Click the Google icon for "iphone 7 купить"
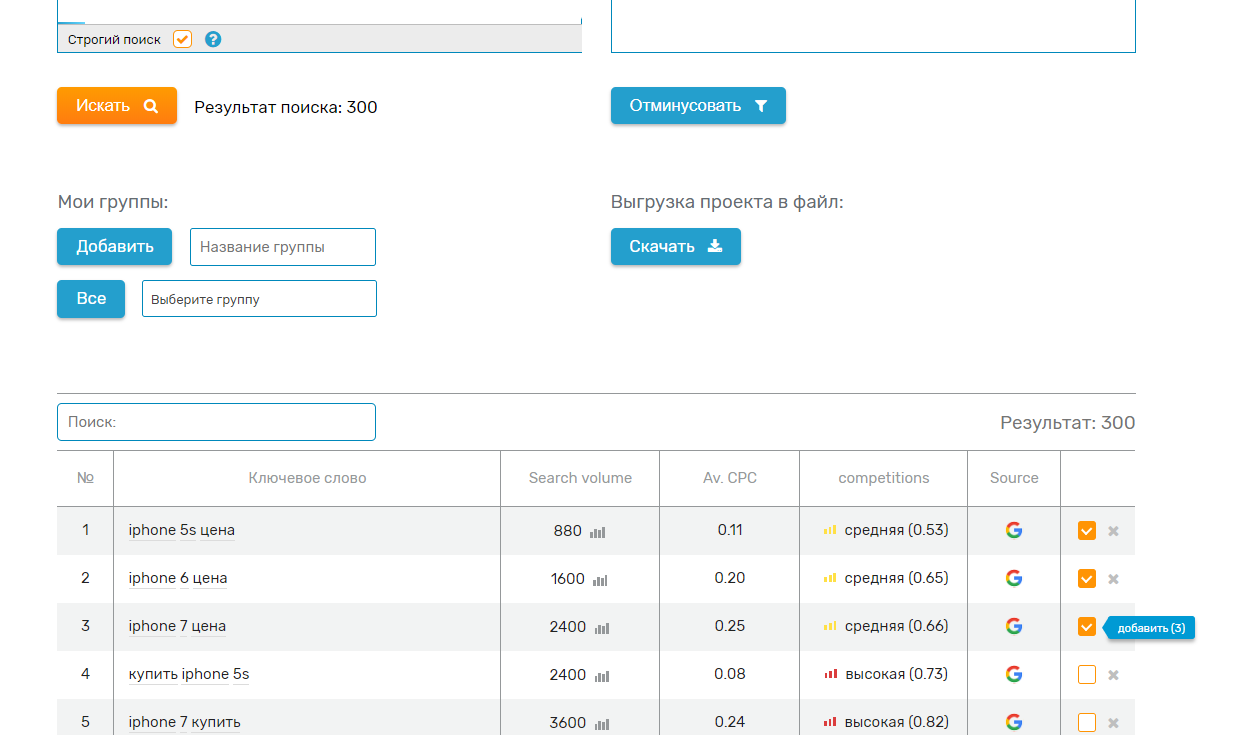This screenshot has height=735, width=1250. pyautogui.click(x=1014, y=721)
